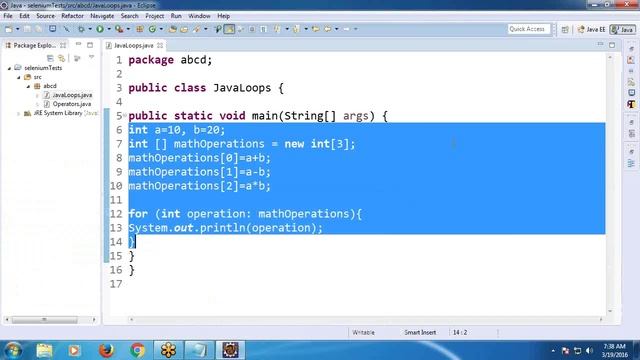The image size is (640, 360).
Task: Collapse the abcd package node
Action: tap(28, 86)
